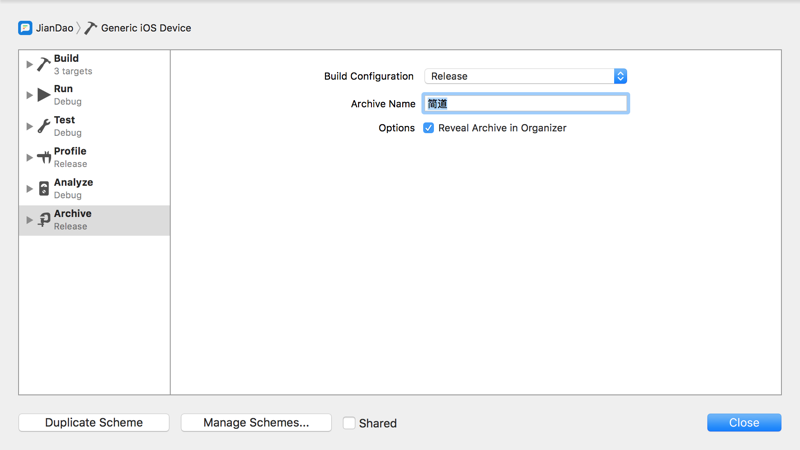Click the Generic iOS Device hammer icon
800x450 pixels.
[90, 28]
